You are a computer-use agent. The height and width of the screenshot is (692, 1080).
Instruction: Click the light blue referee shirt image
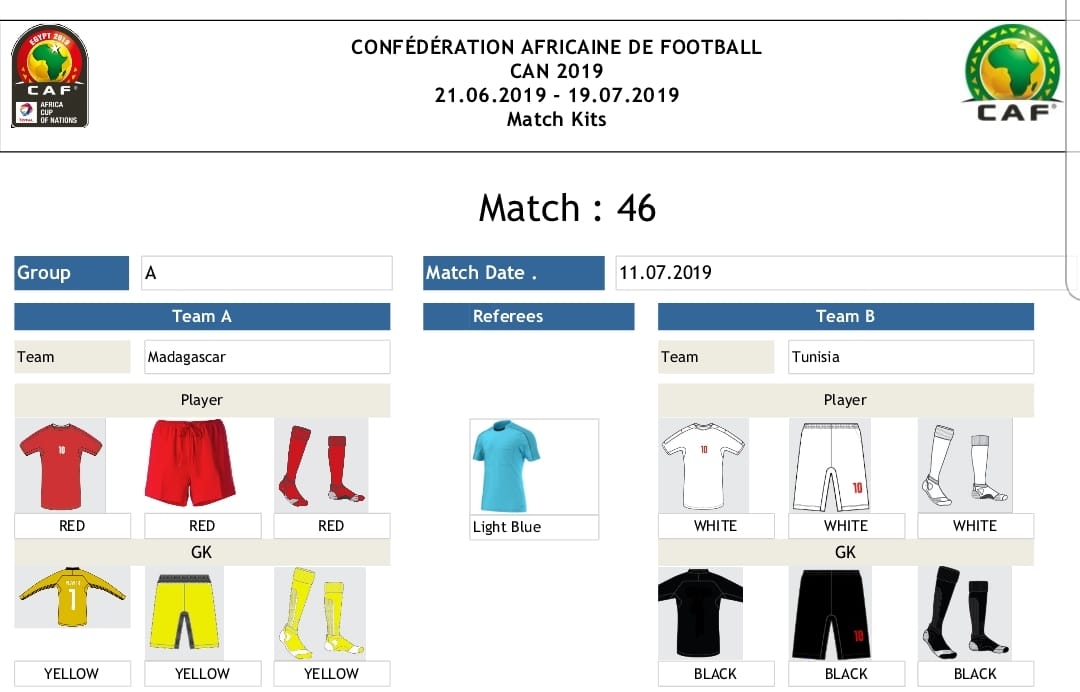[x=506, y=466]
